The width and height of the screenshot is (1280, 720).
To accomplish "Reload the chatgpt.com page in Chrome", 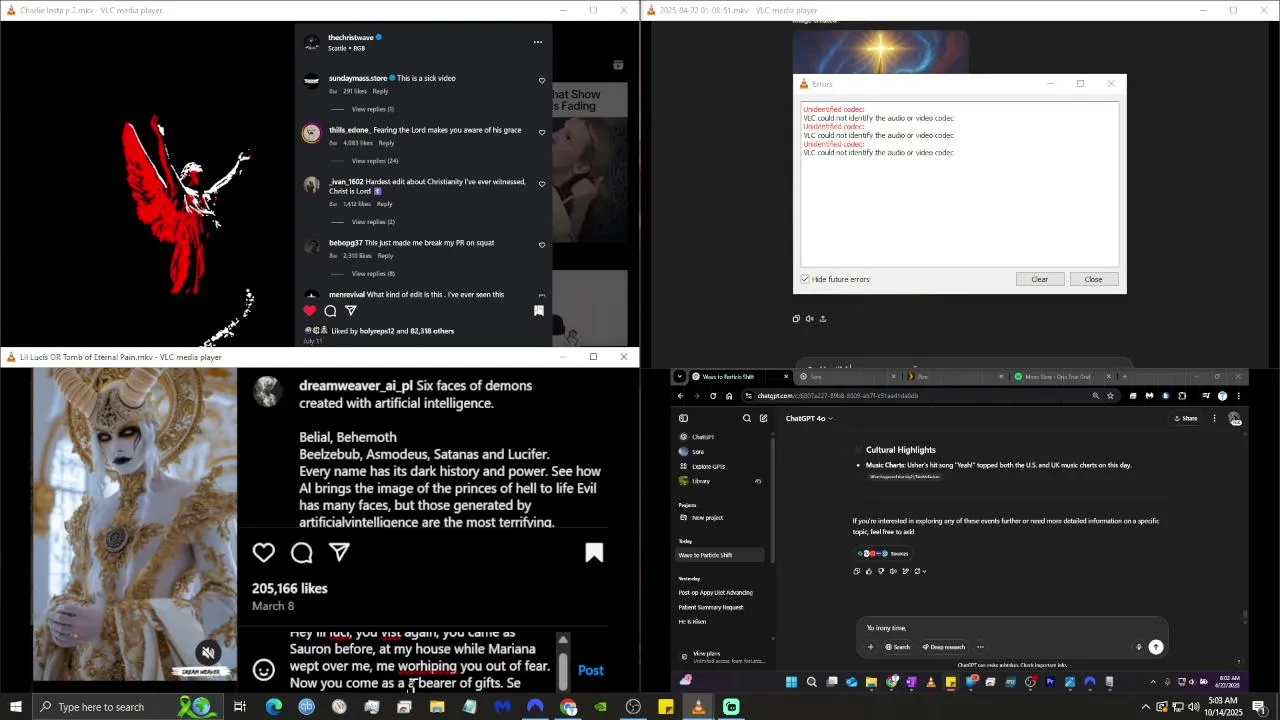I will pos(713,396).
